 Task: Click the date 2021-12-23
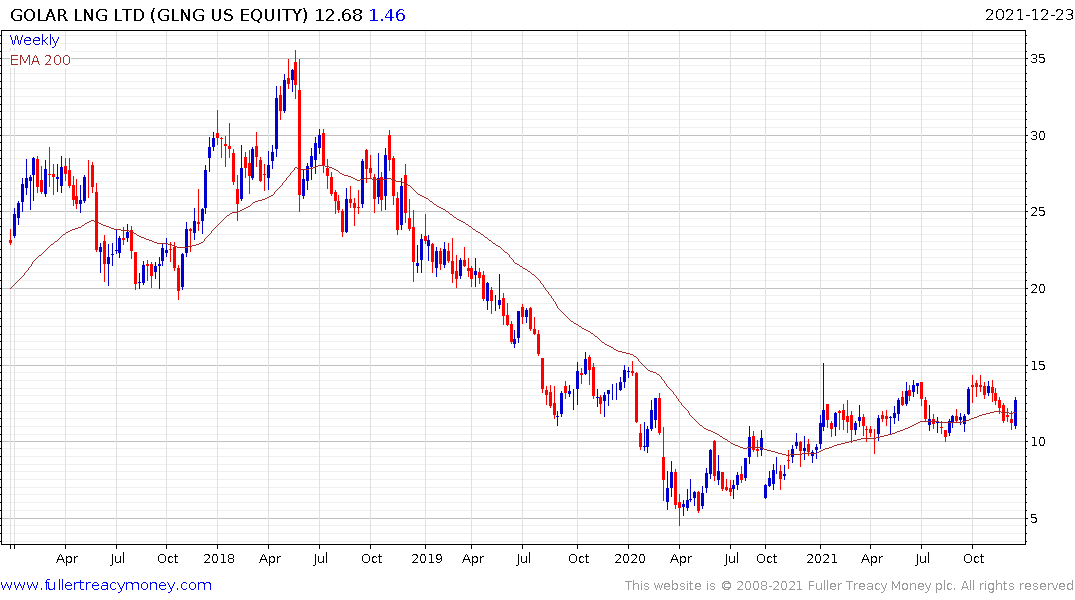1028,14
